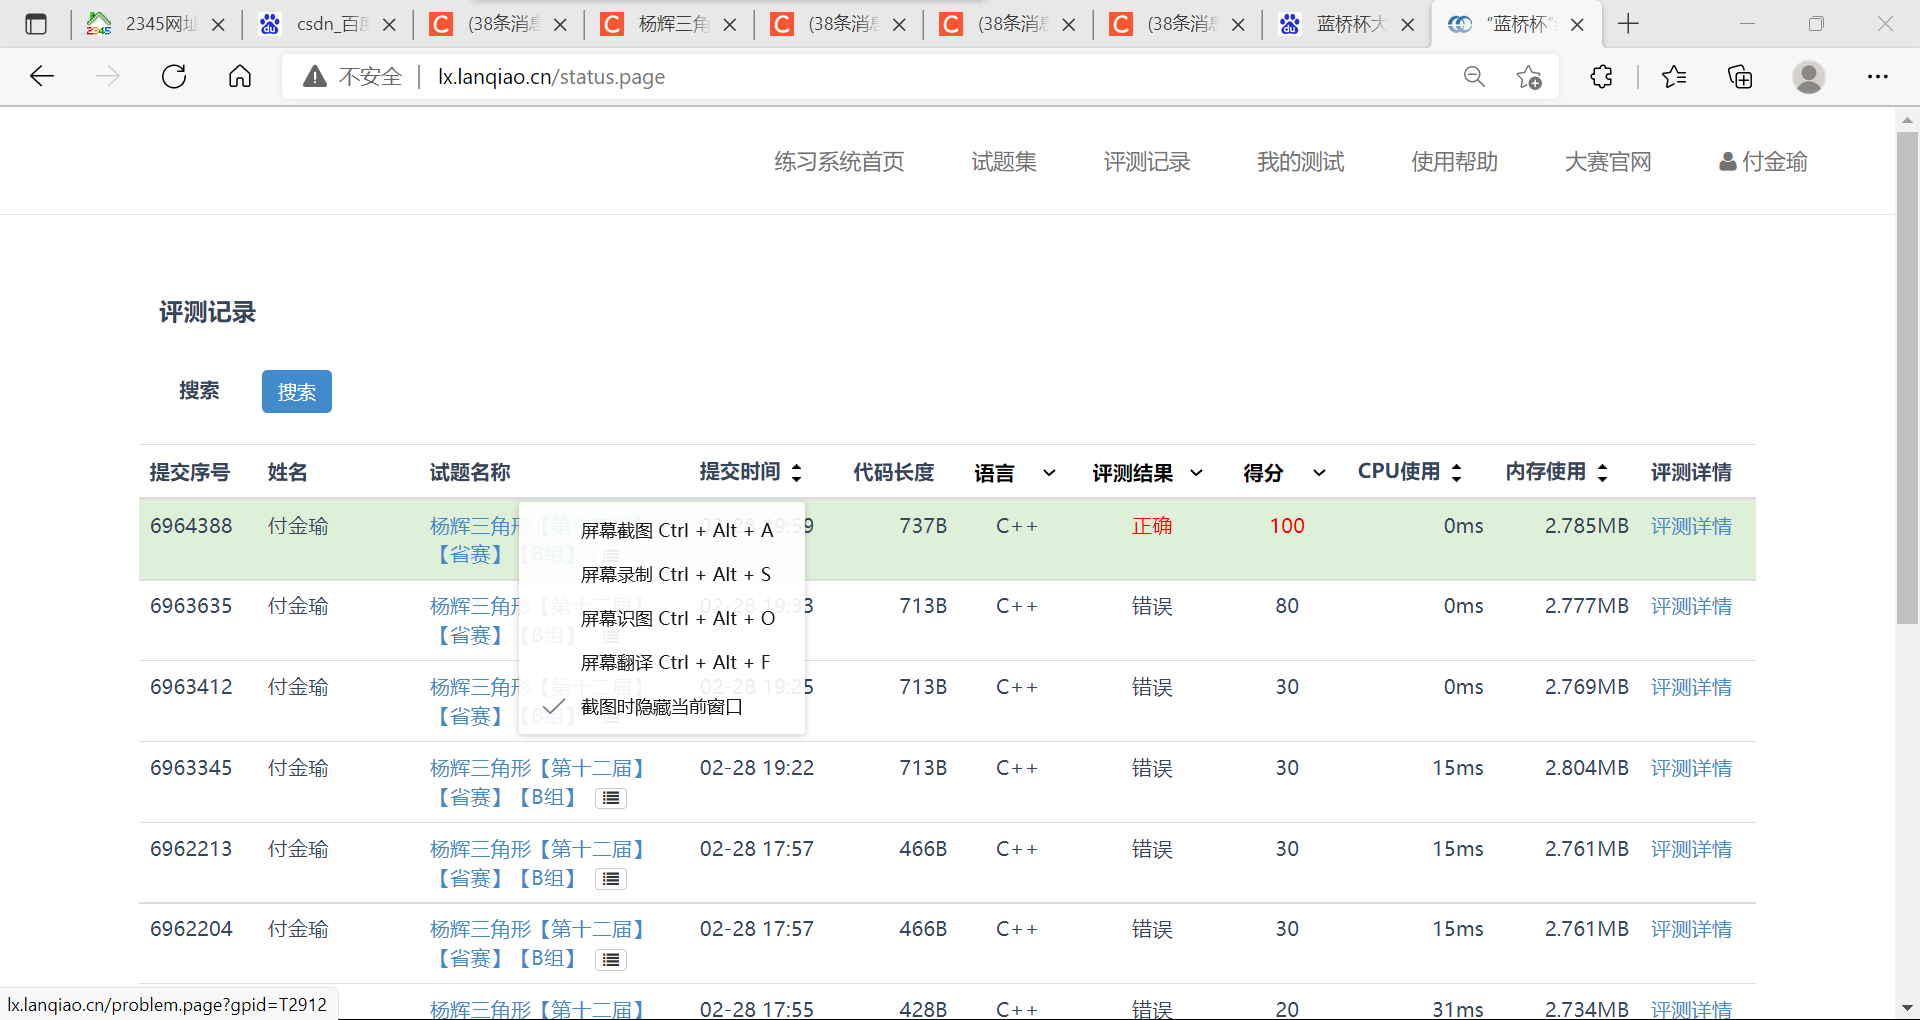This screenshot has height=1020, width=1920.
Task: Click the browser back arrow
Action: tap(42, 76)
